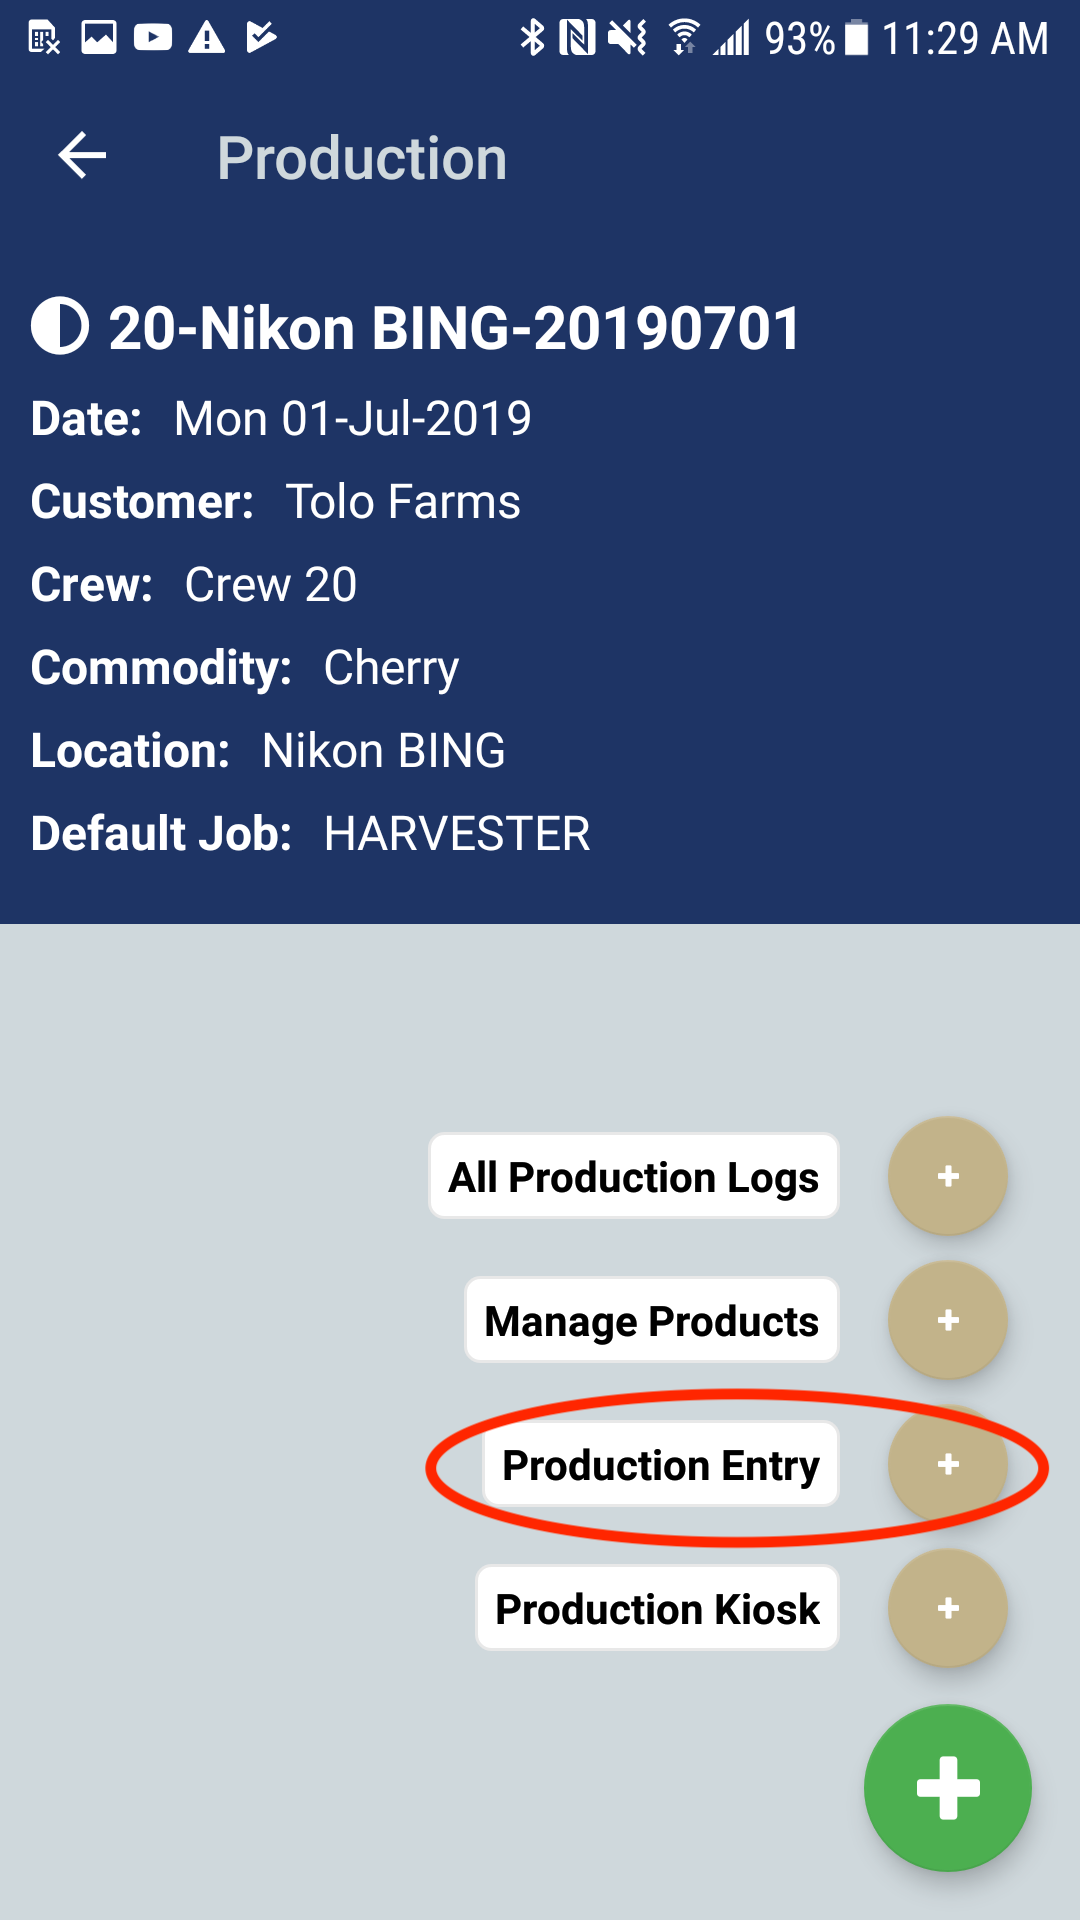The width and height of the screenshot is (1080, 1920).
Task: Tap the Production page title
Action: (x=362, y=159)
